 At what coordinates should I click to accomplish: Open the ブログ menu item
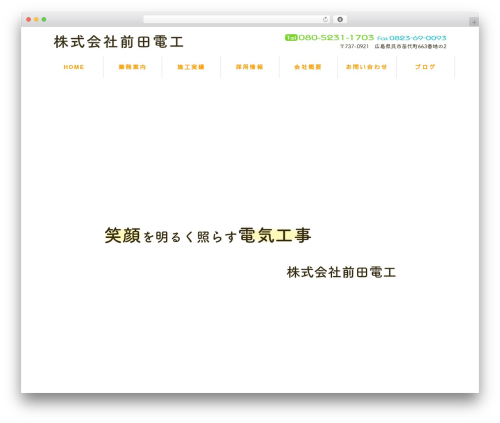coord(425,67)
